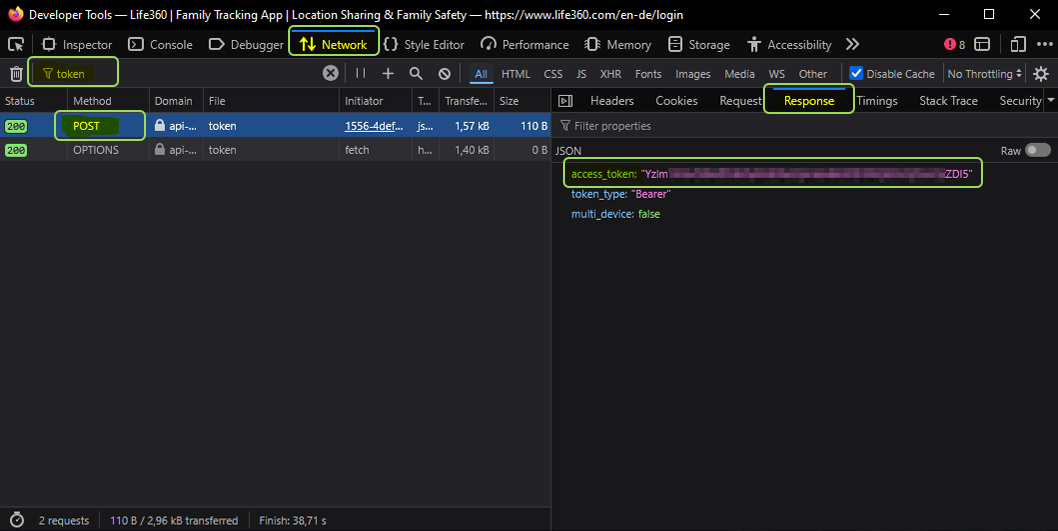1058x531 pixels.
Task: Switch to the Console panel
Action: pos(161,45)
